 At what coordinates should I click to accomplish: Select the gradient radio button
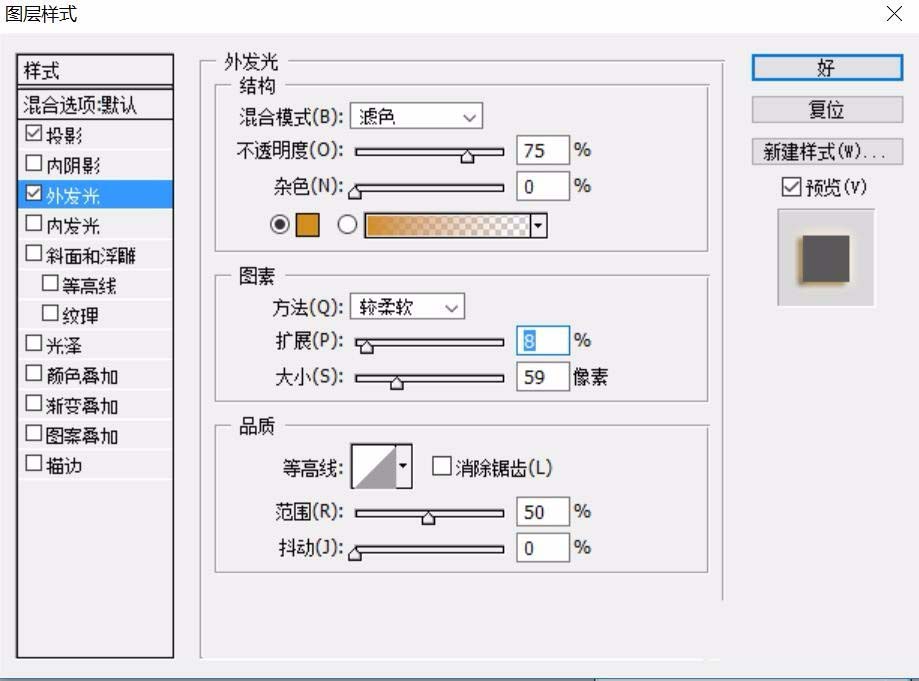pyautogui.click(x=346, y=225)
